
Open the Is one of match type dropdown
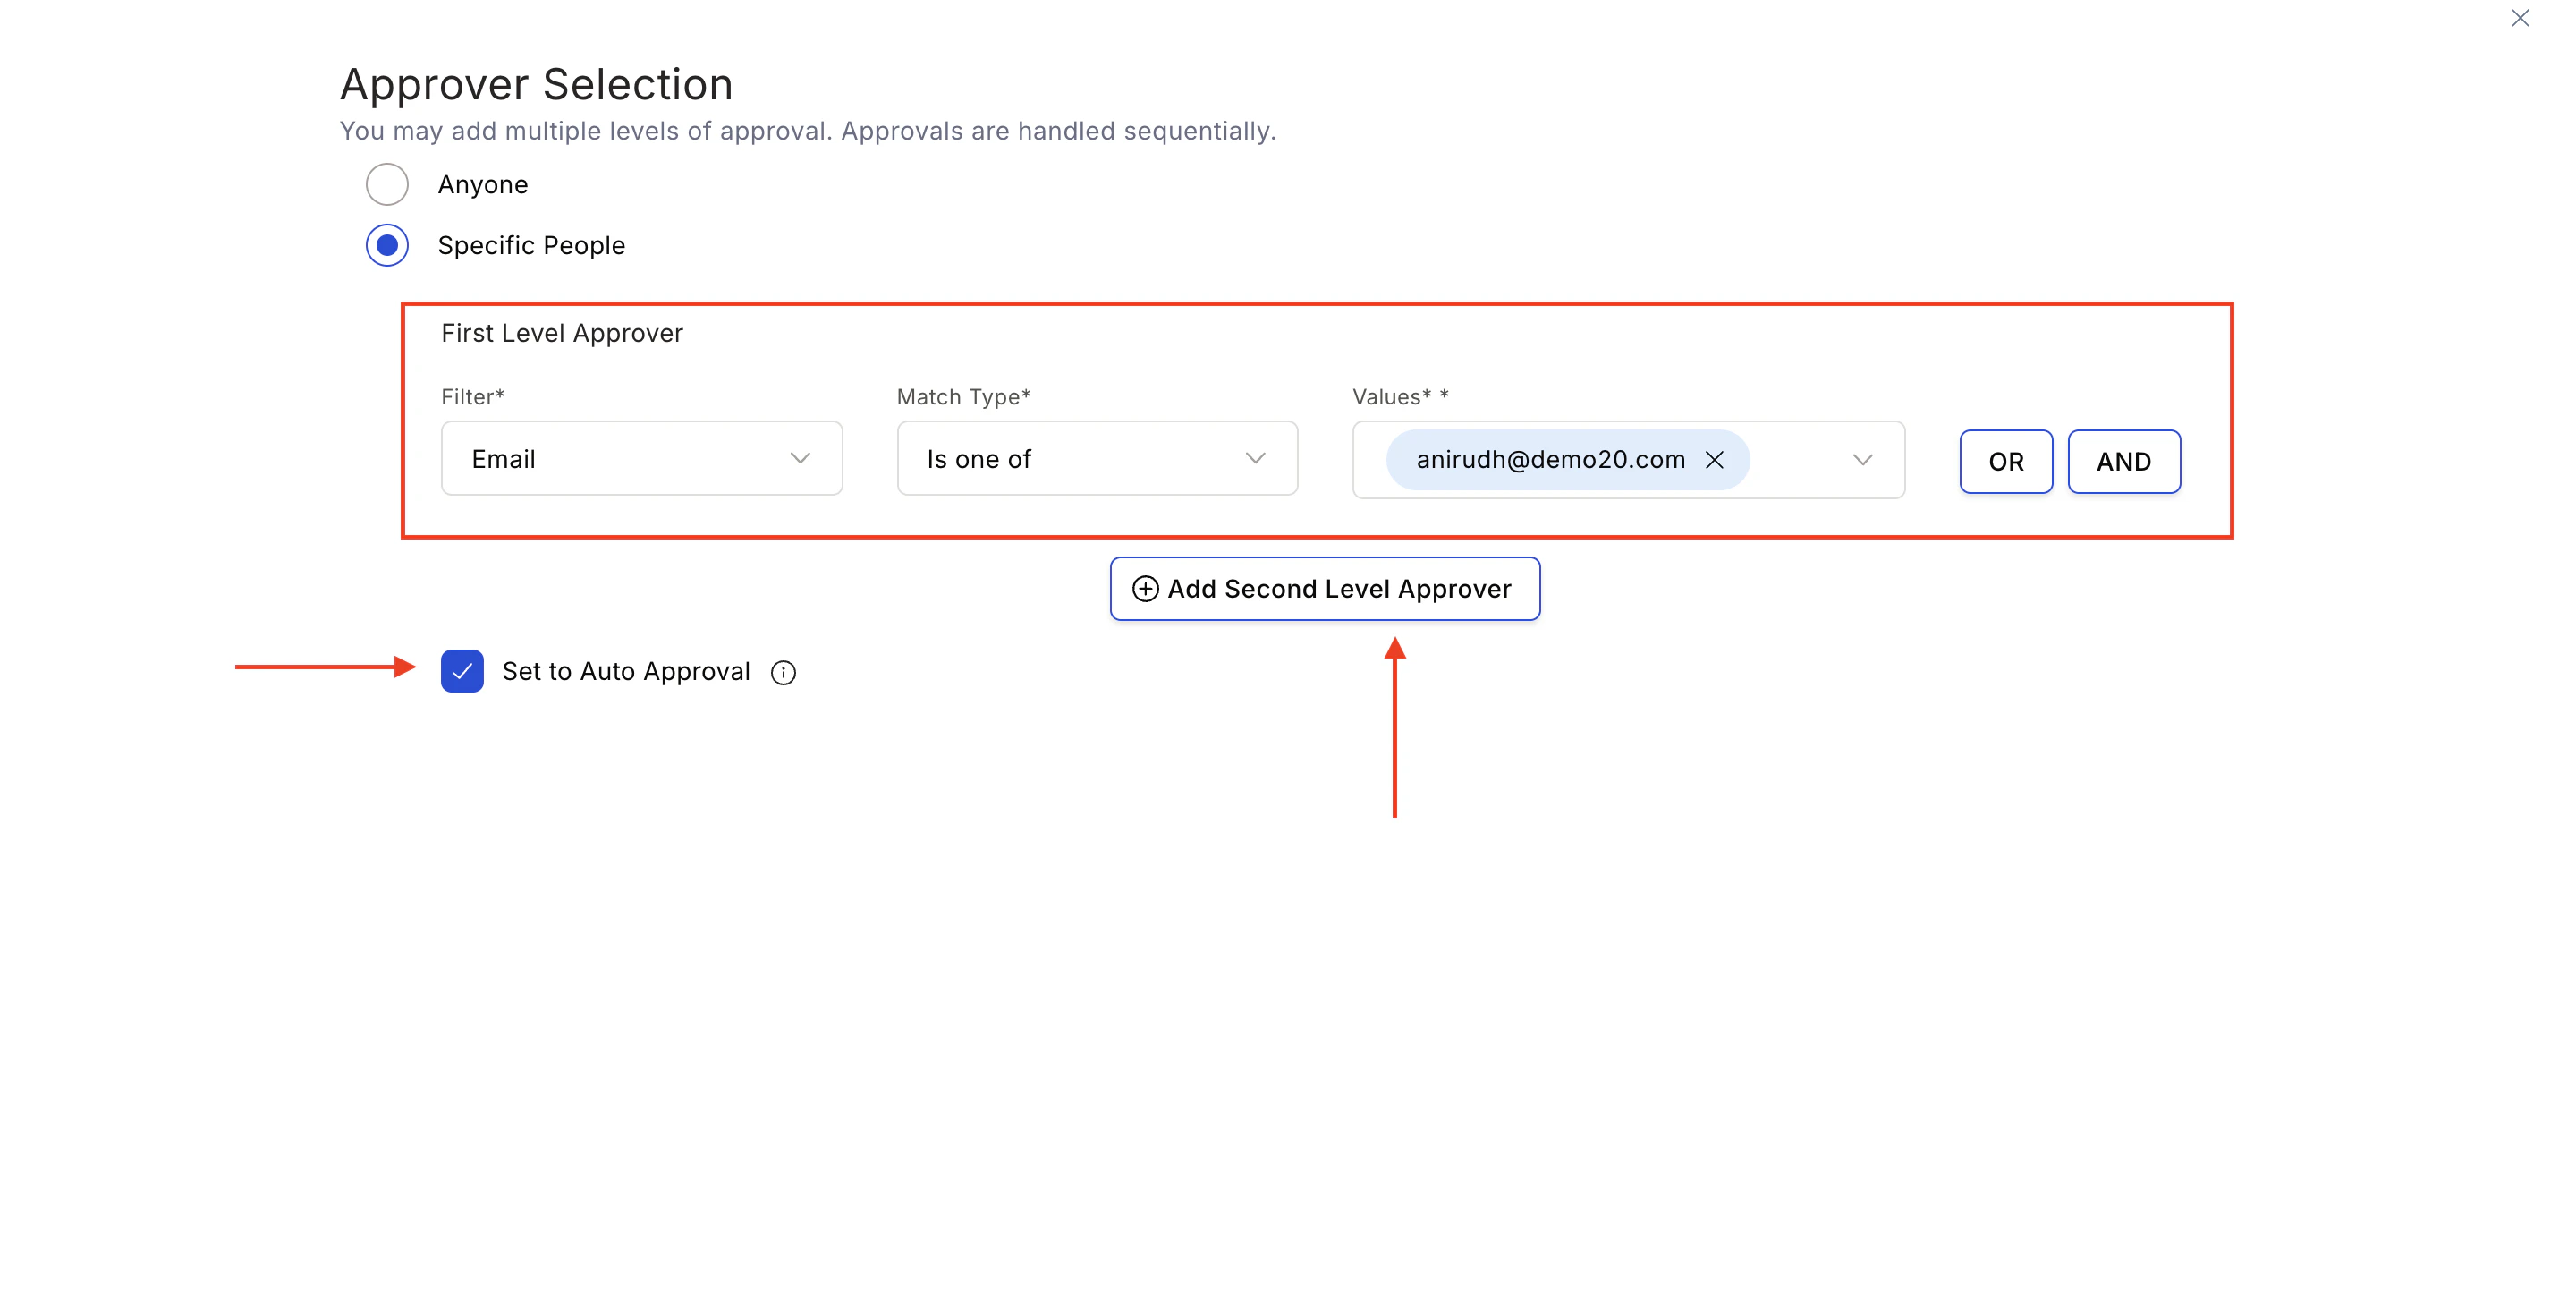[x=1097, y=459]
